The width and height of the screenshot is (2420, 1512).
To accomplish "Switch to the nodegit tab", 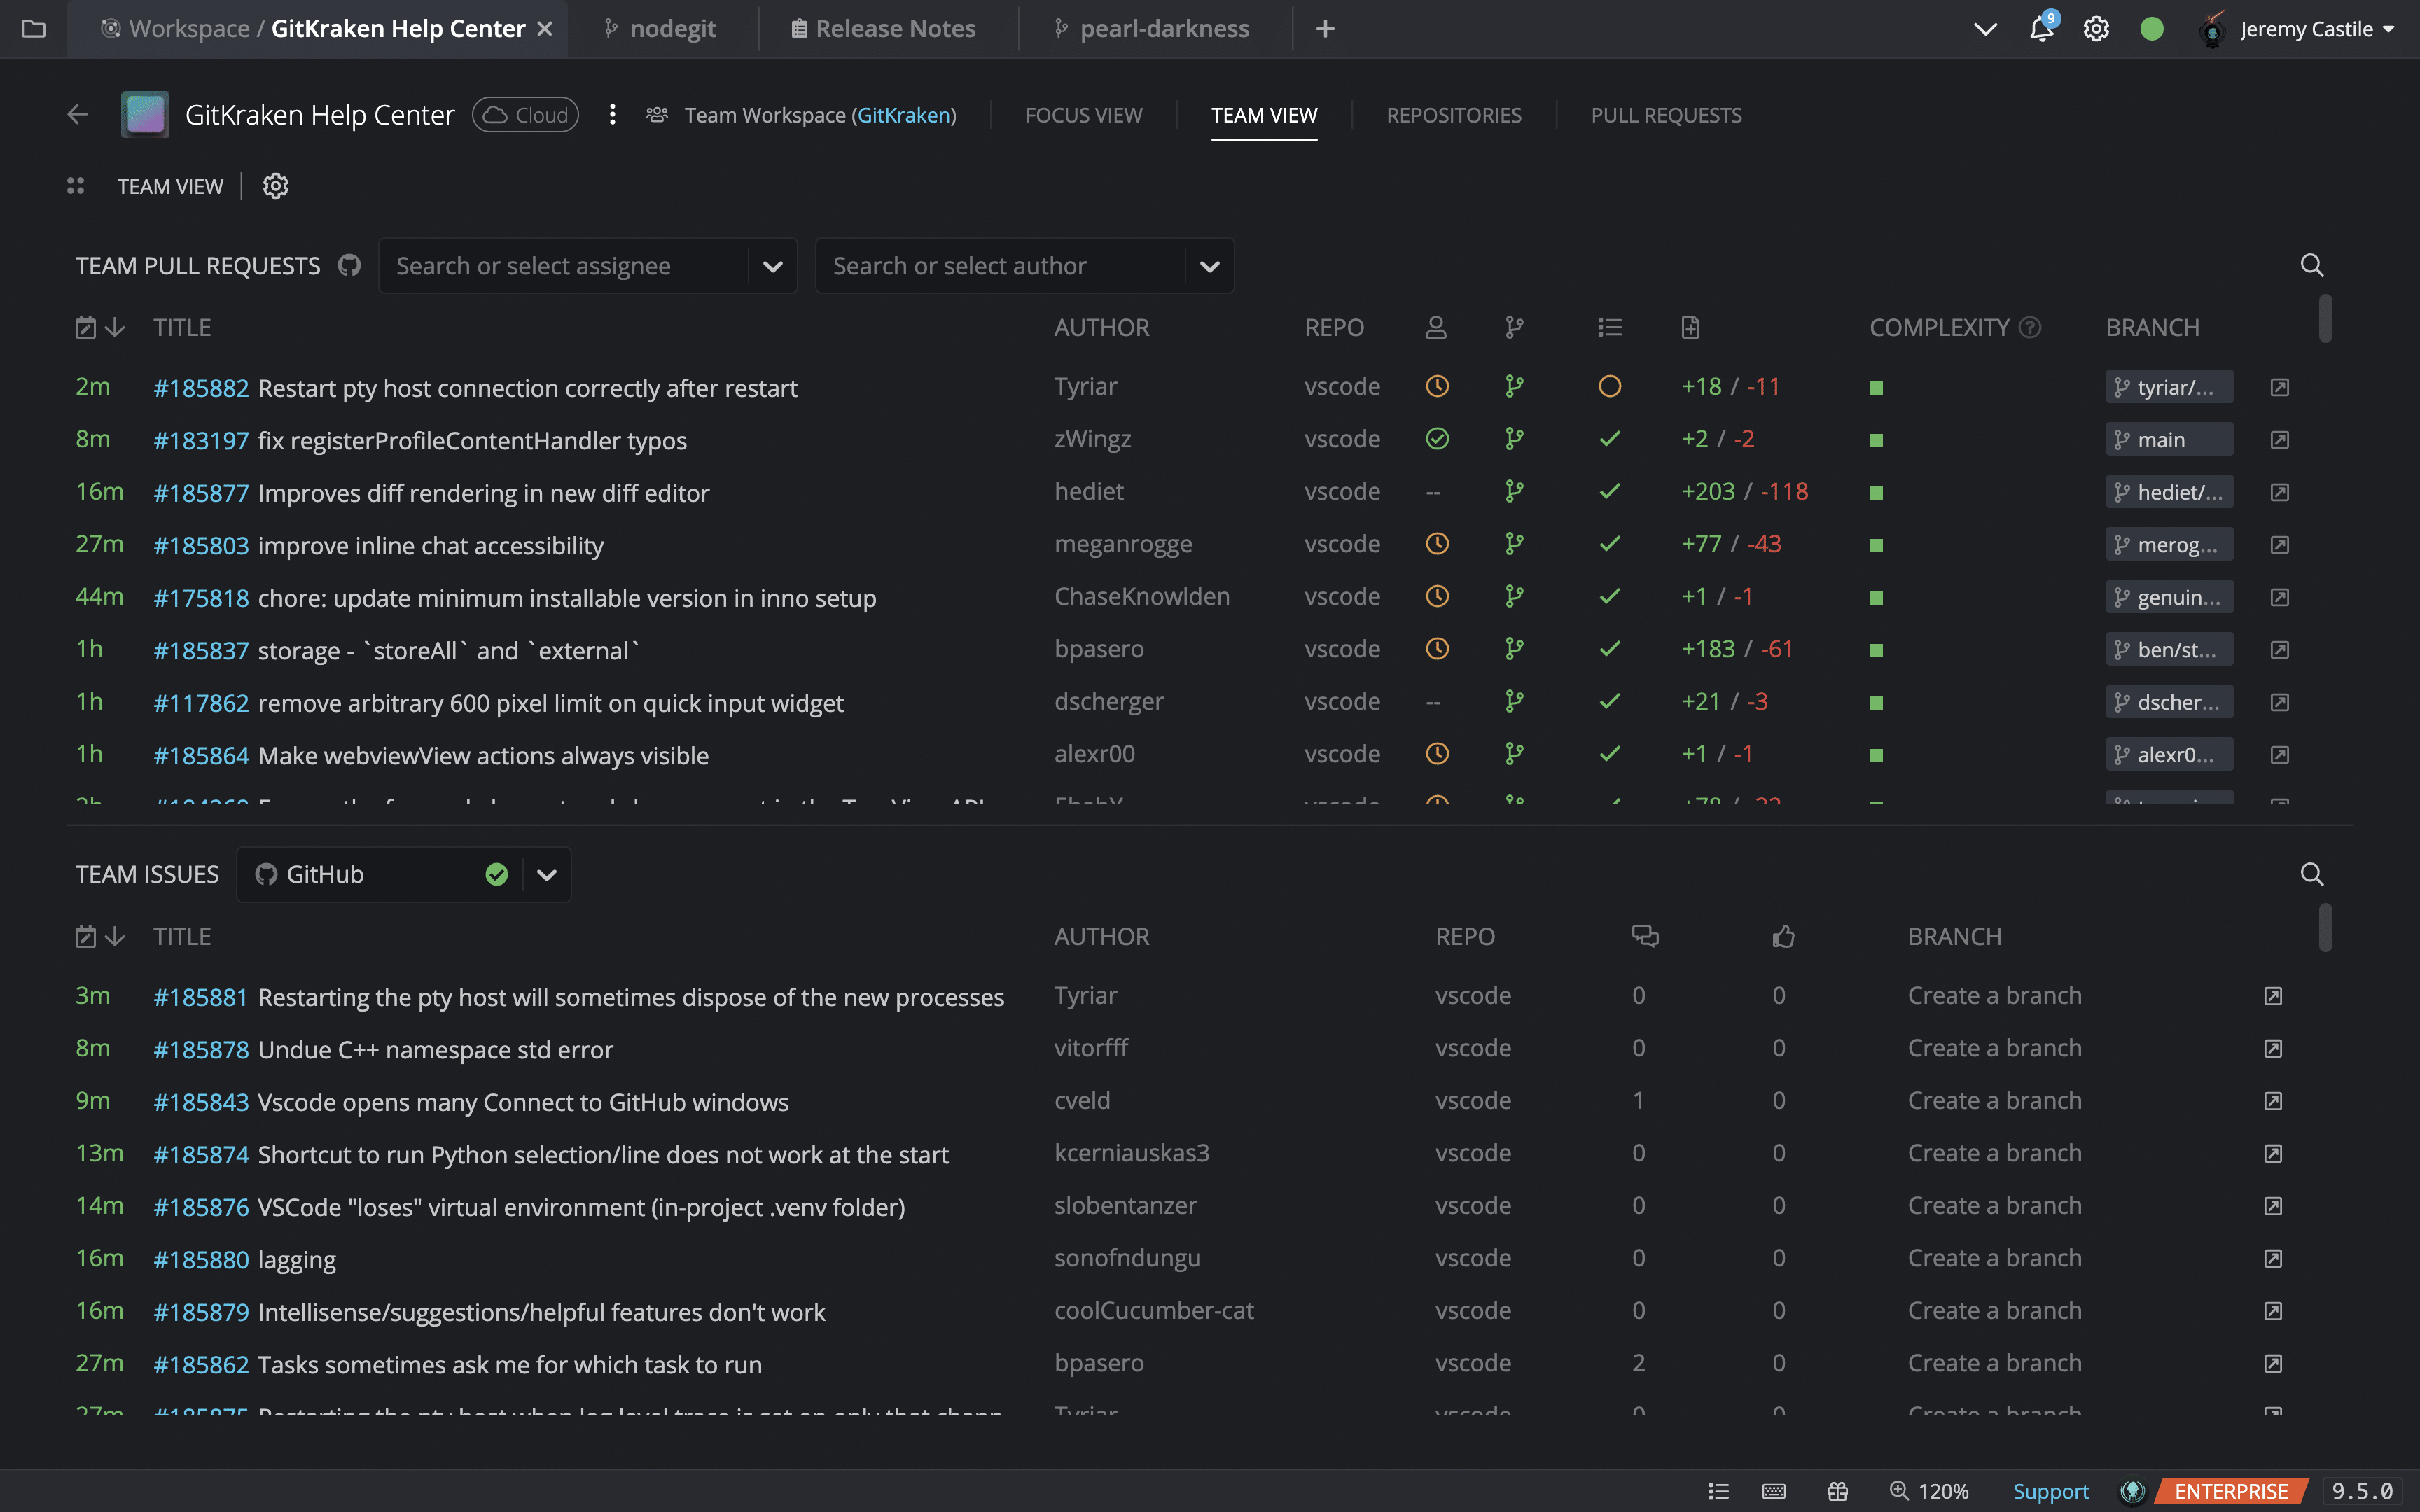I will pyautogui.click(x=660, y=29).
